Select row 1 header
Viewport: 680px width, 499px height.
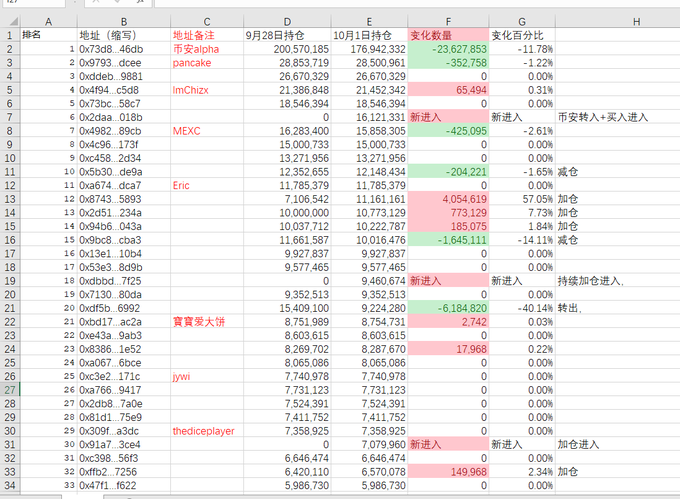coord(10,35)
